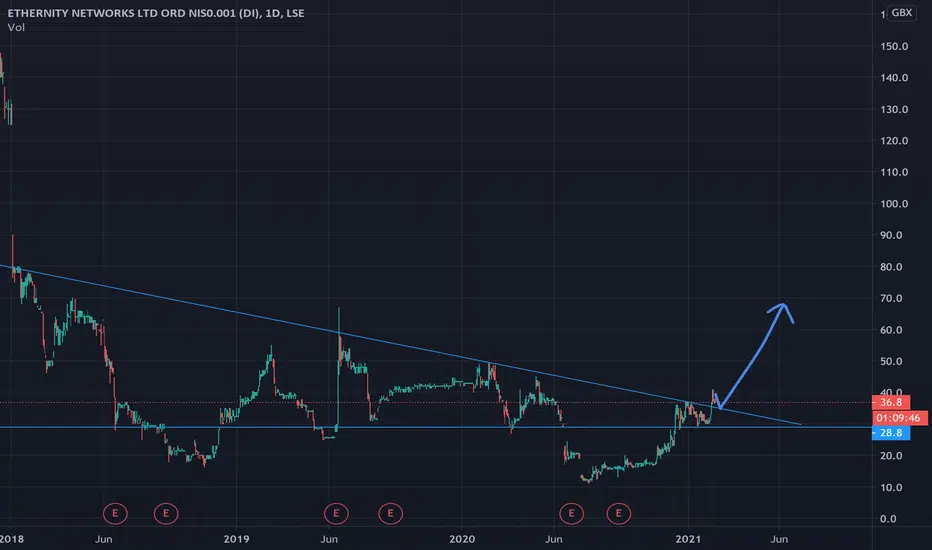Click the earnings E marker under Jun 2018
The height and width of the screenshot is (550, 932).
coord(115,513)
